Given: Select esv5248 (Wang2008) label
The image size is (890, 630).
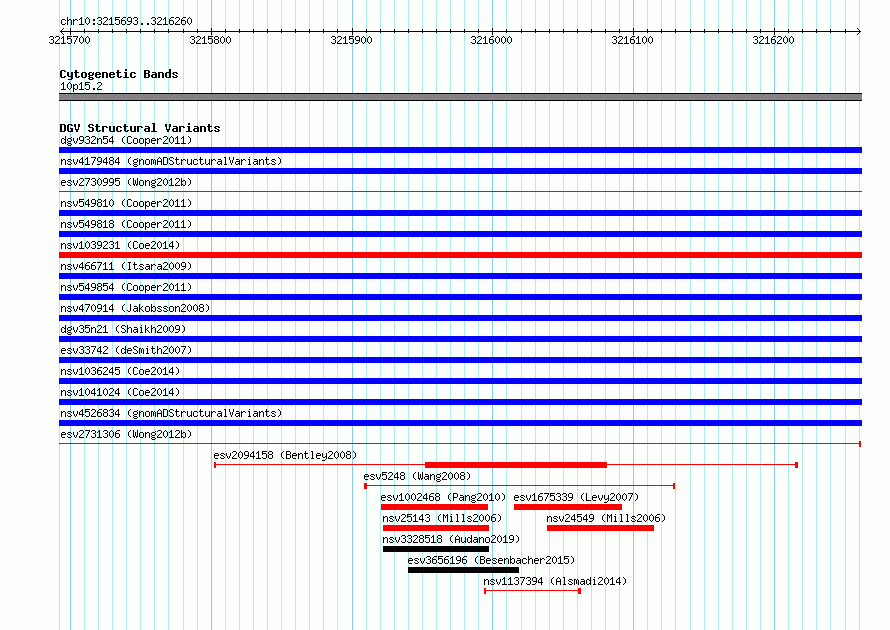Looking at the screenshot, I should 417,476.
